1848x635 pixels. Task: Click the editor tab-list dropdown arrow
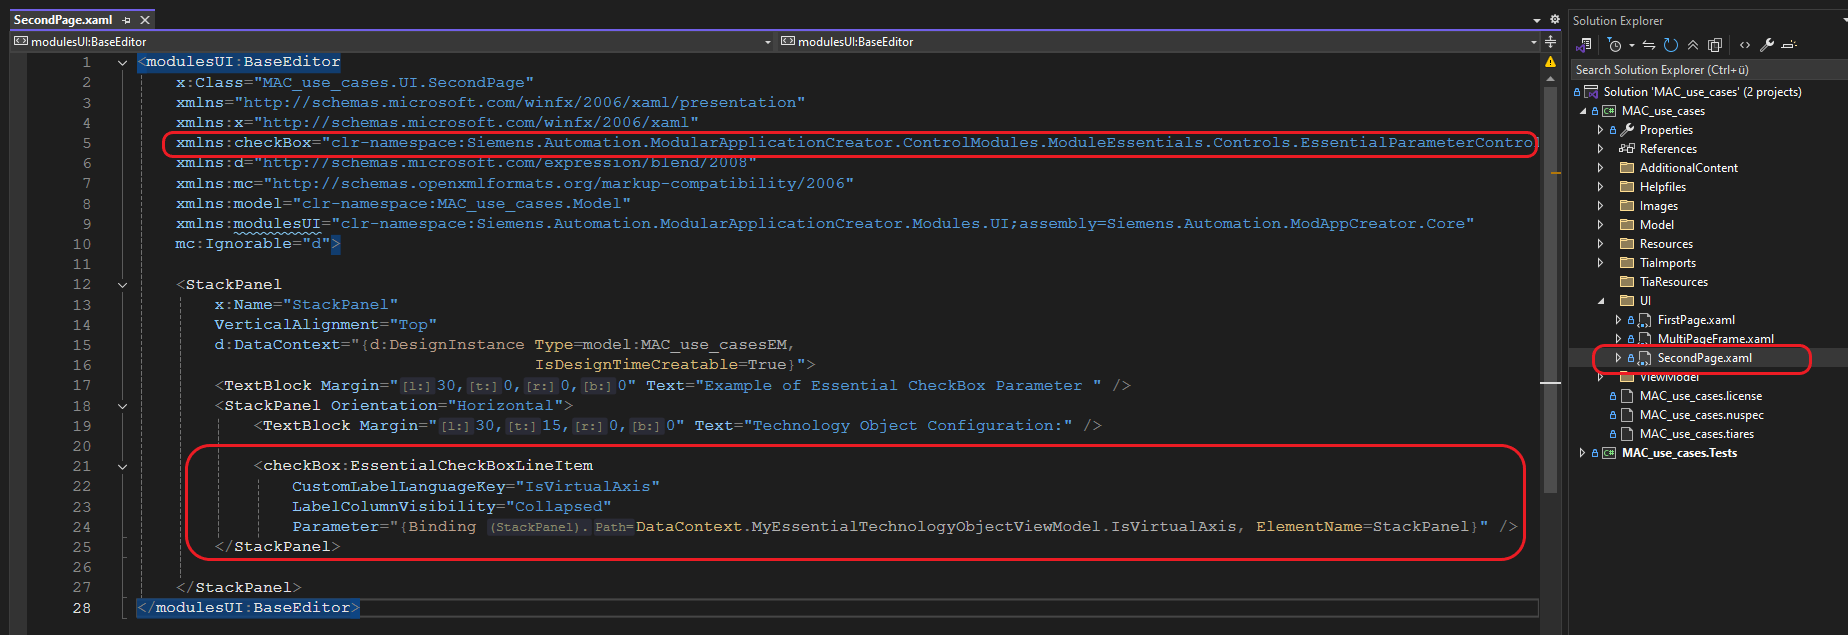pyautogui.click(x=1537, y=20)
